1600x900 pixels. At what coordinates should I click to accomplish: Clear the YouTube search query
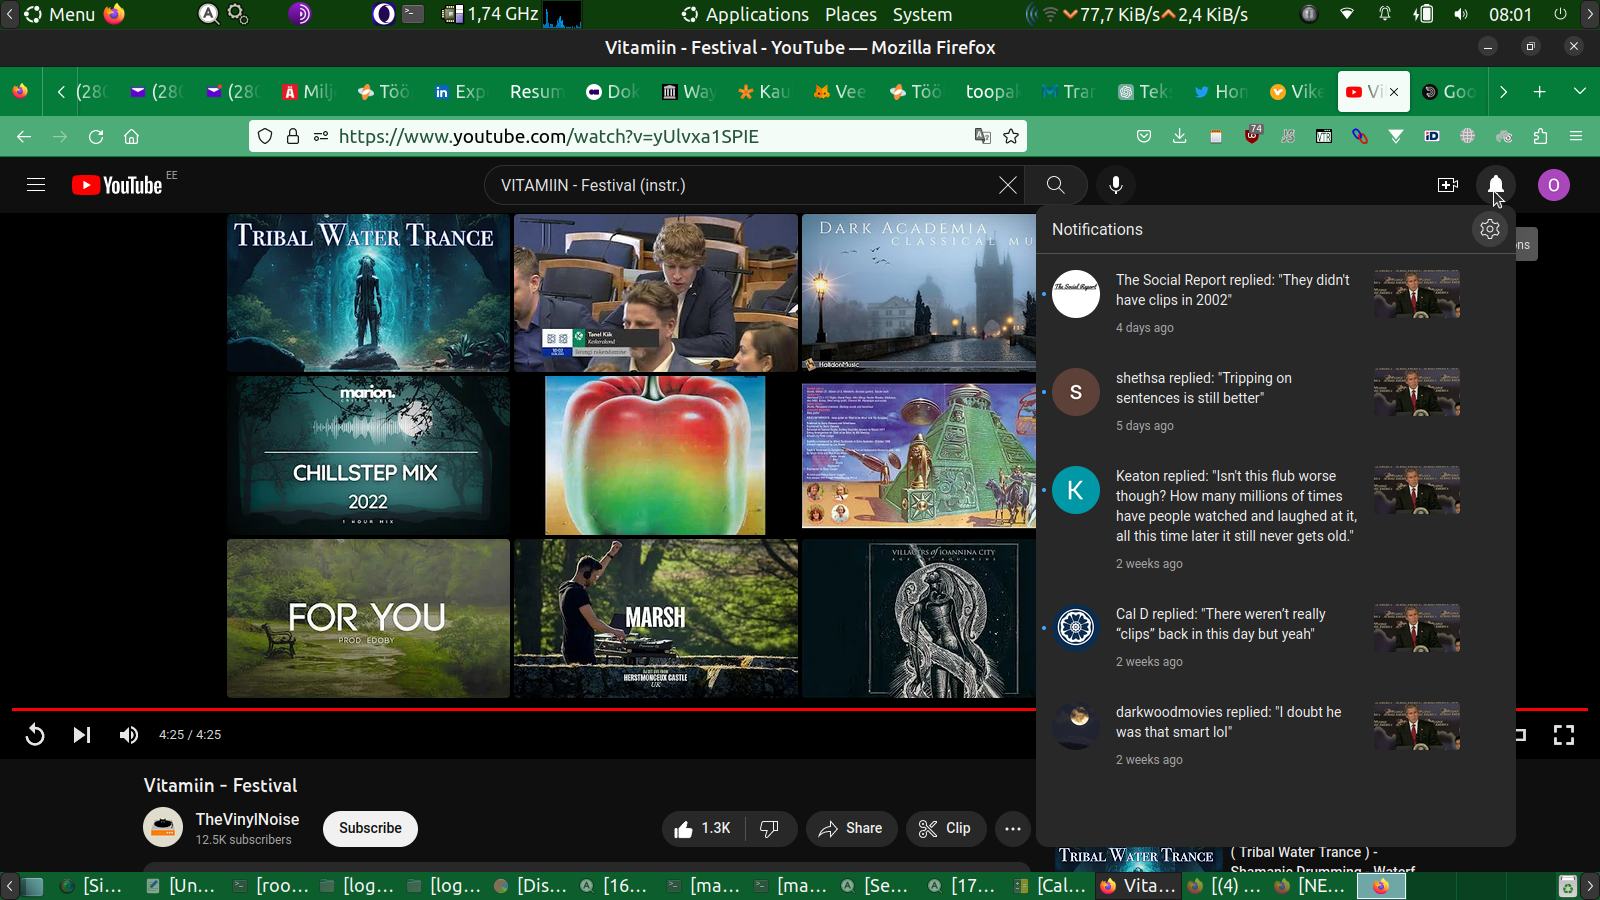(x=1008, y=185)
